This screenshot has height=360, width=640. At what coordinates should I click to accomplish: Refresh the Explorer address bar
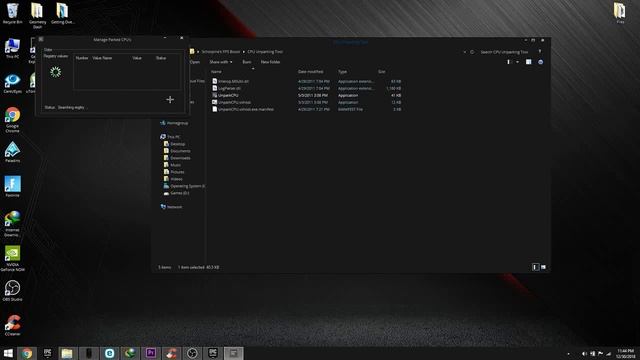coord(472,52)
